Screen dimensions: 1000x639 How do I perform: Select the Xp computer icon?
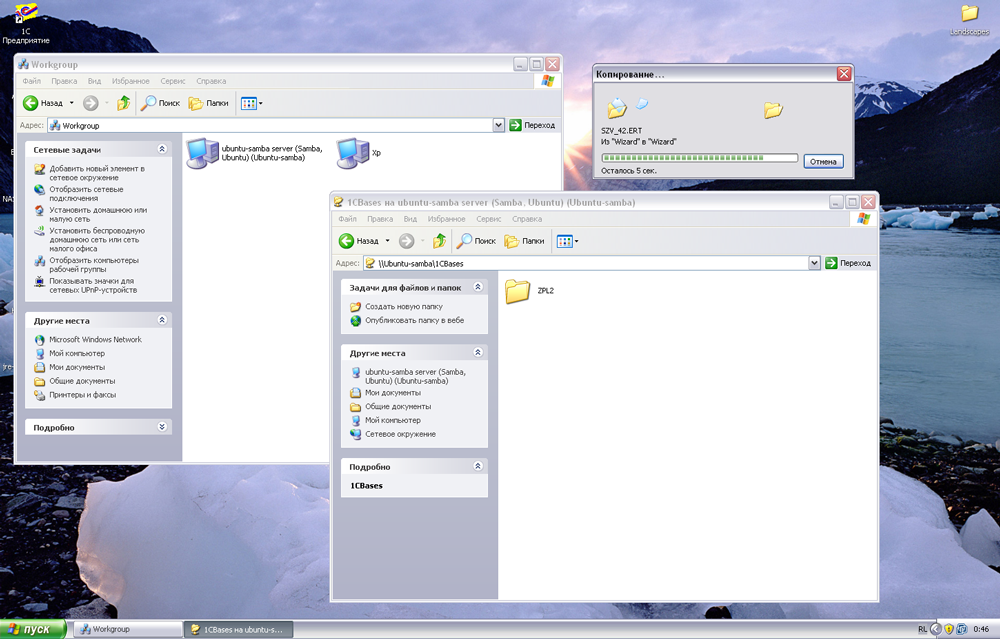(353, 153)
